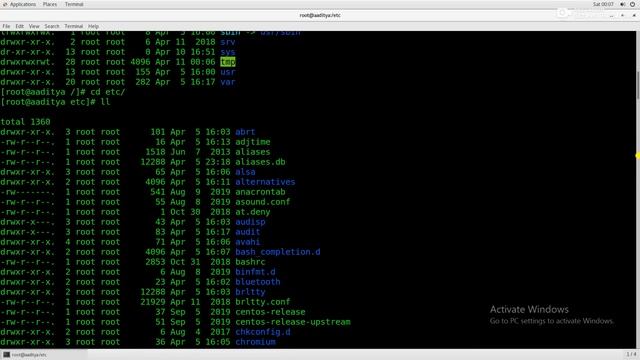Click the centos-release file name

tap(270, 312)
